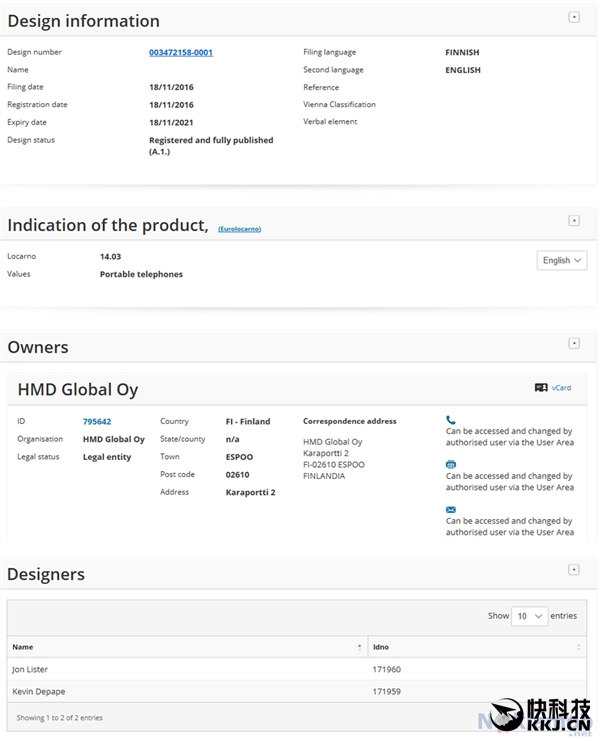Image resolution: width=600 pixels, height=741 pixels.
Task: Click the telephone contact icon
Action: (x=451, y=420)
